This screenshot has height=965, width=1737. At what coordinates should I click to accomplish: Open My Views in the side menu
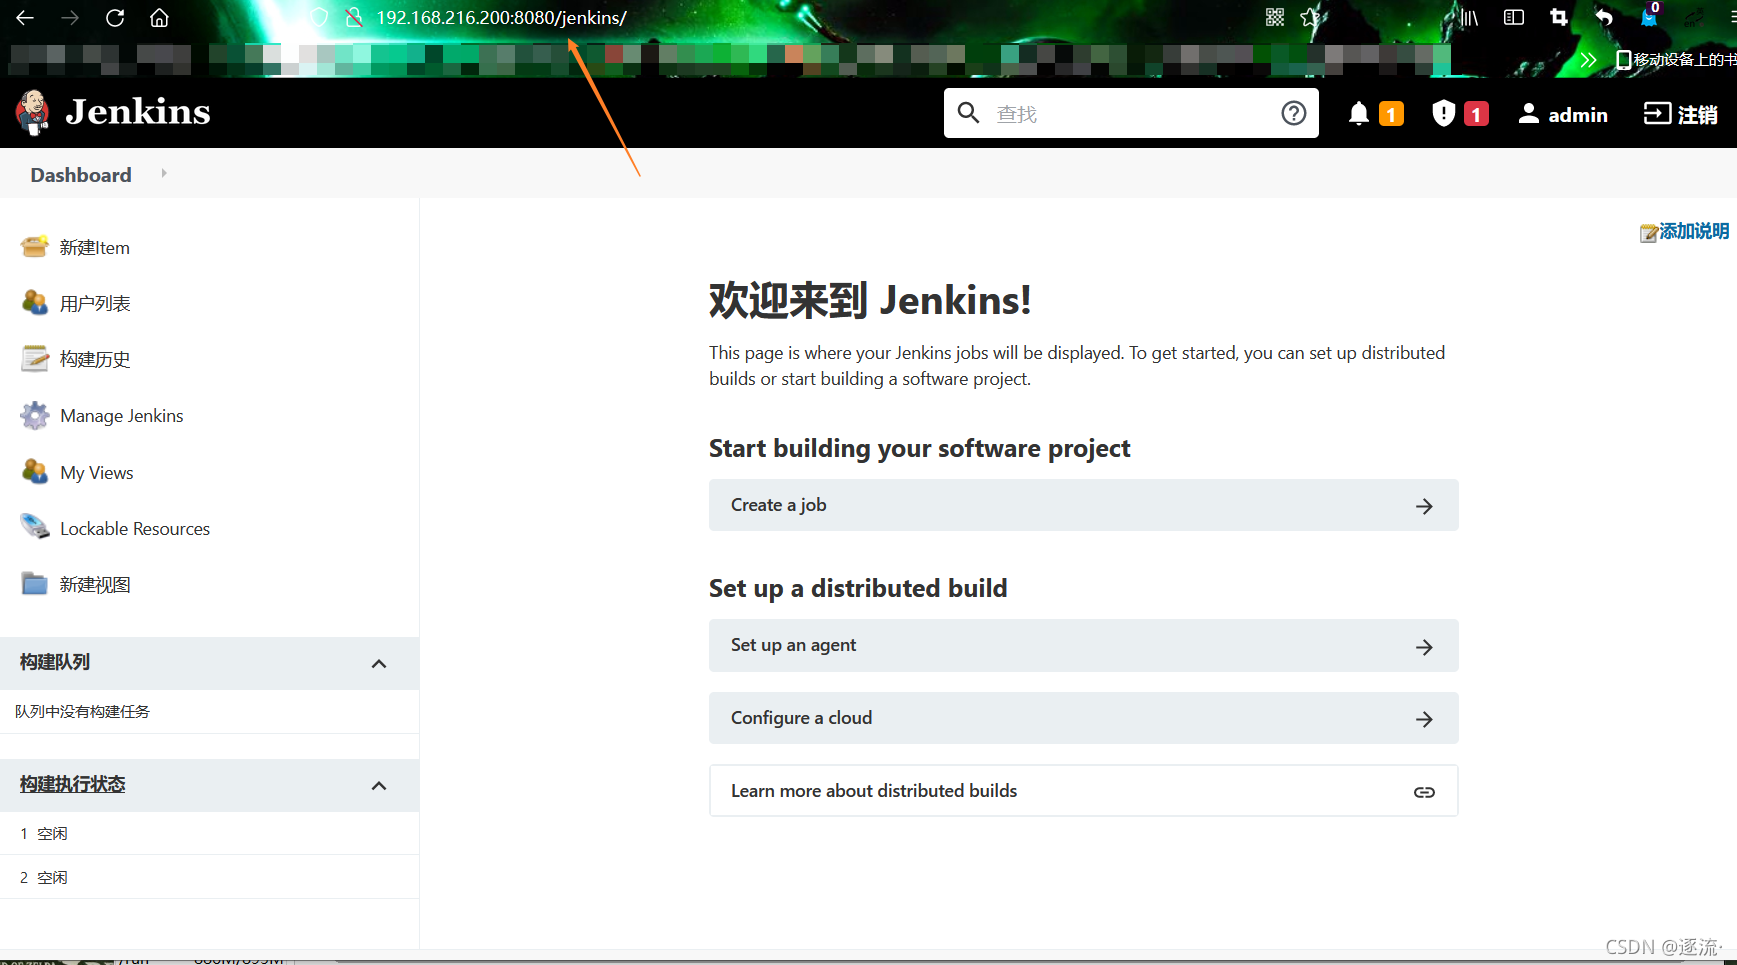point(97,473)
